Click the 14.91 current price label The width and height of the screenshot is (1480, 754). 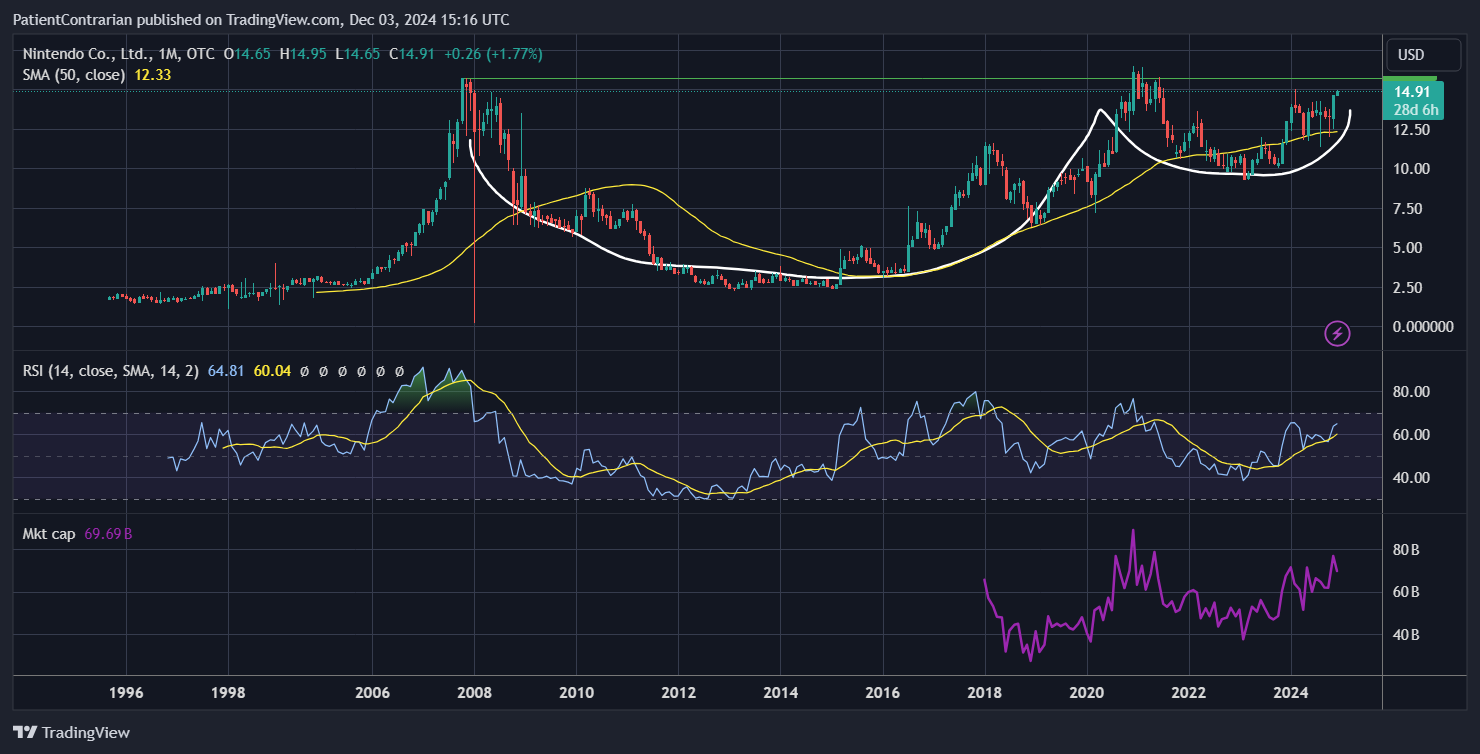point(1411,92)
